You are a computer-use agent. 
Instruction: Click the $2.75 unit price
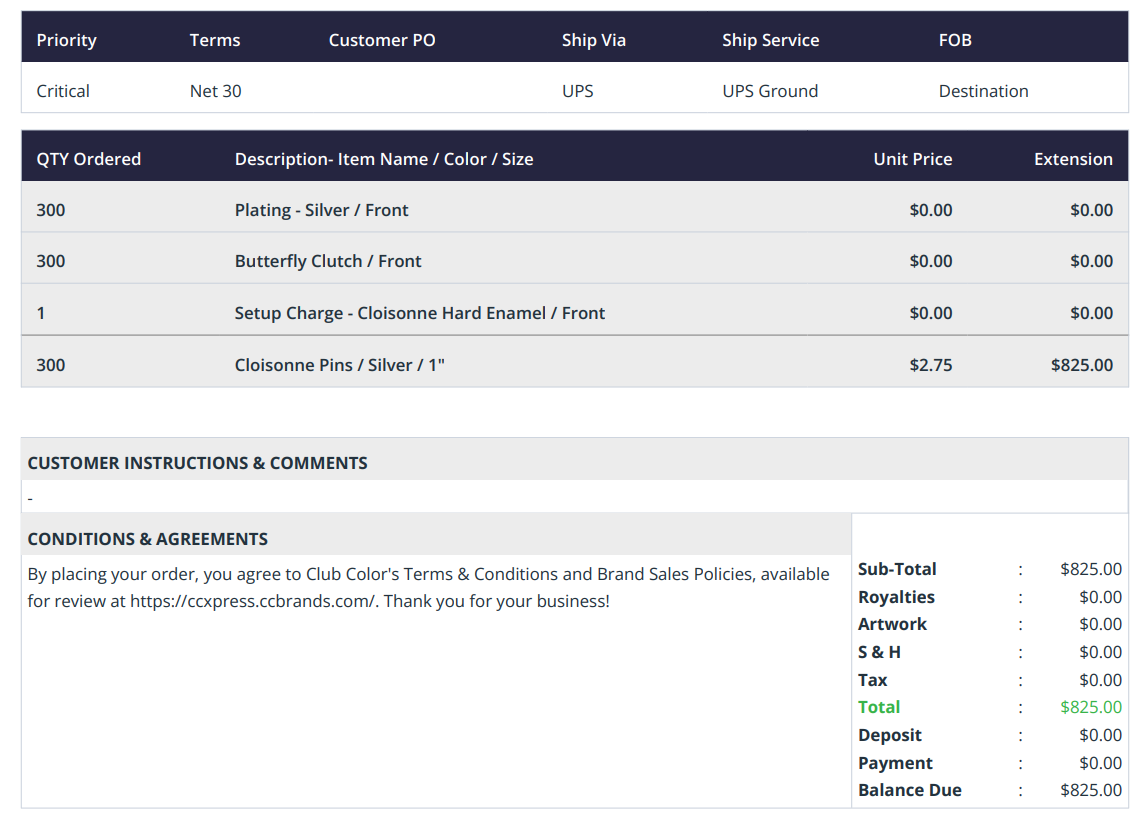[931, 365]
